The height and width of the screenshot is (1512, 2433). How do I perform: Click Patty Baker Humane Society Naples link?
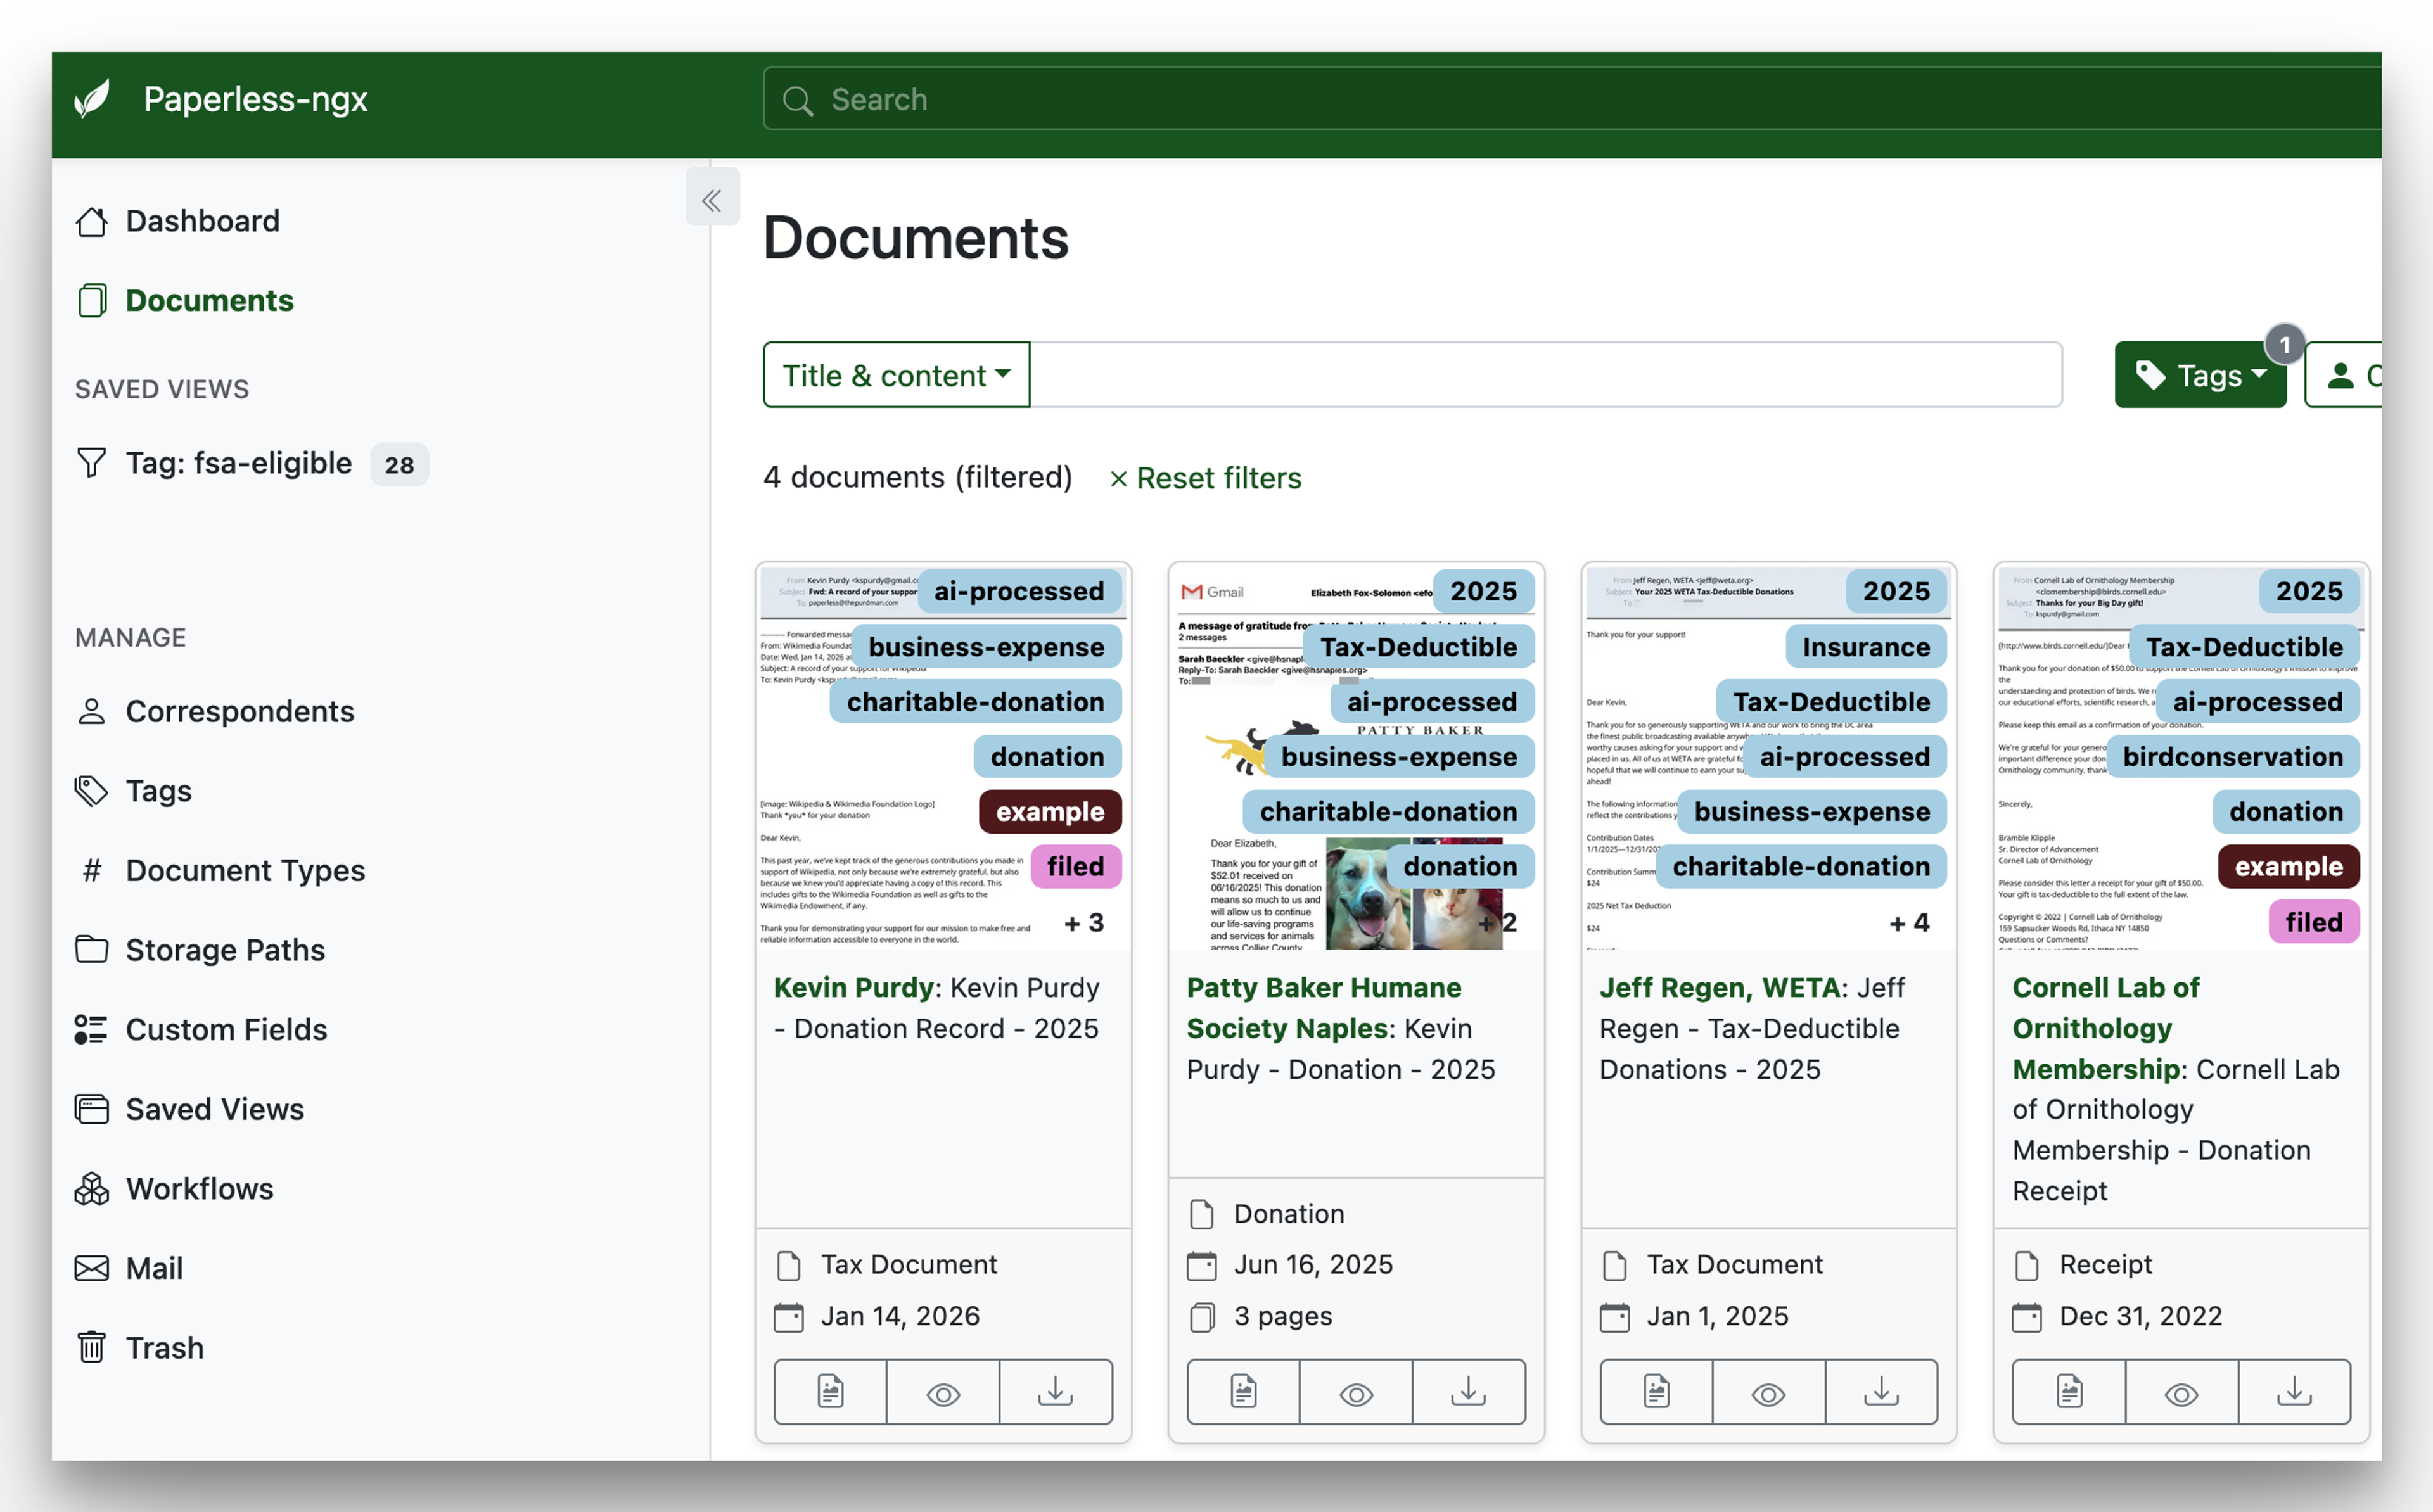click(1323, 1008)
